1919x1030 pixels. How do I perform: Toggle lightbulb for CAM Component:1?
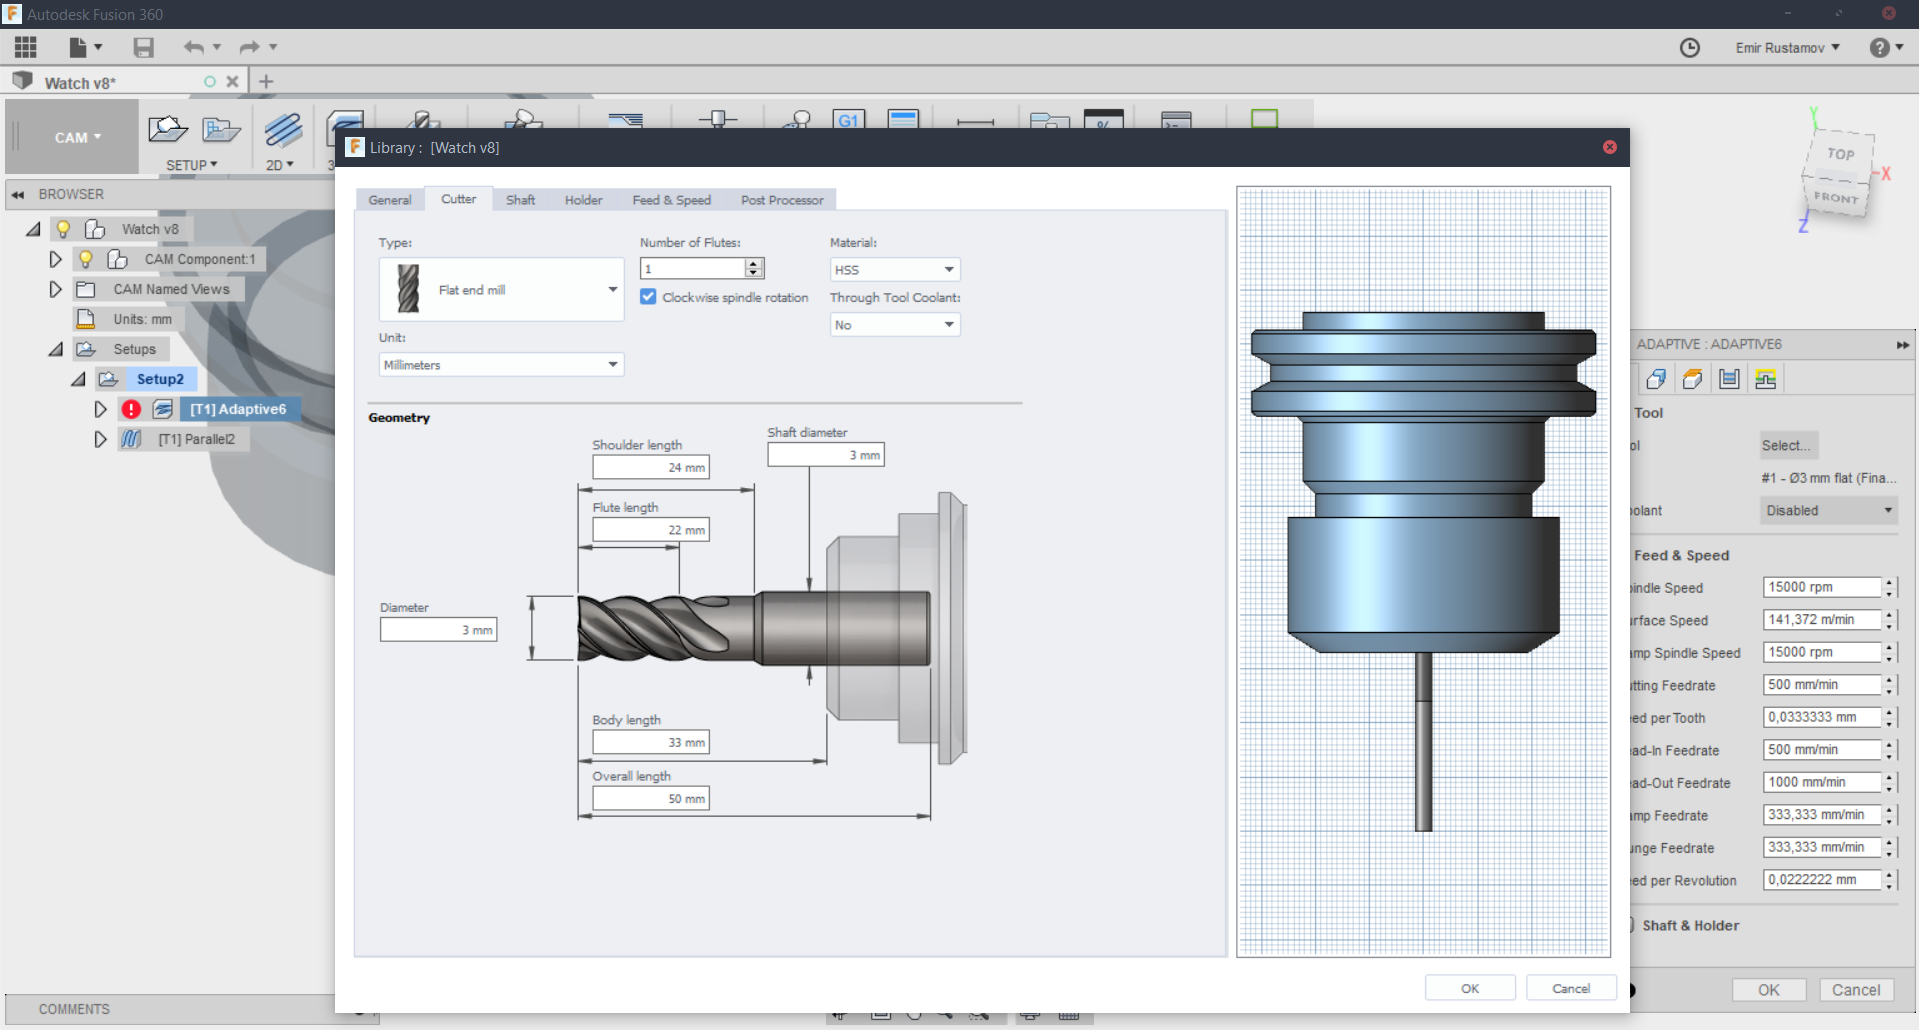(86, 259)
